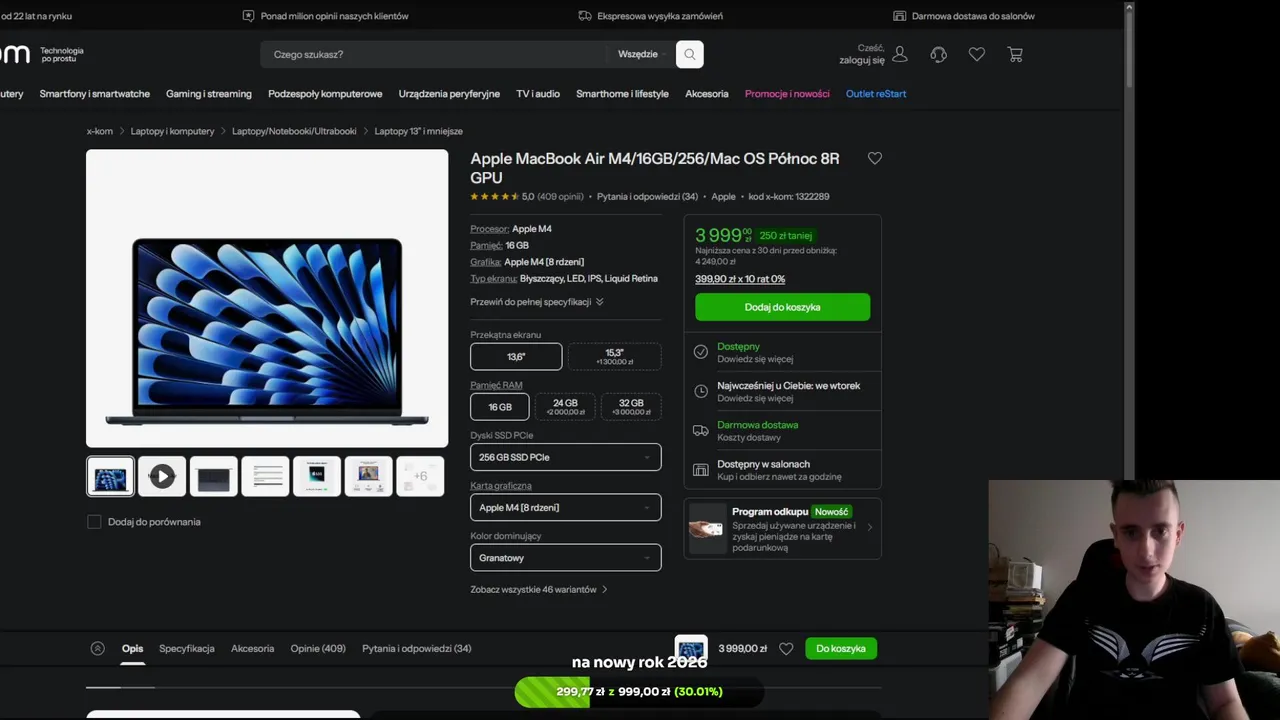Open the TV i audio menu
Image resolution: width=1280 pixels, height=720 pixels.
pyautogui.click(x=538, y=94)
